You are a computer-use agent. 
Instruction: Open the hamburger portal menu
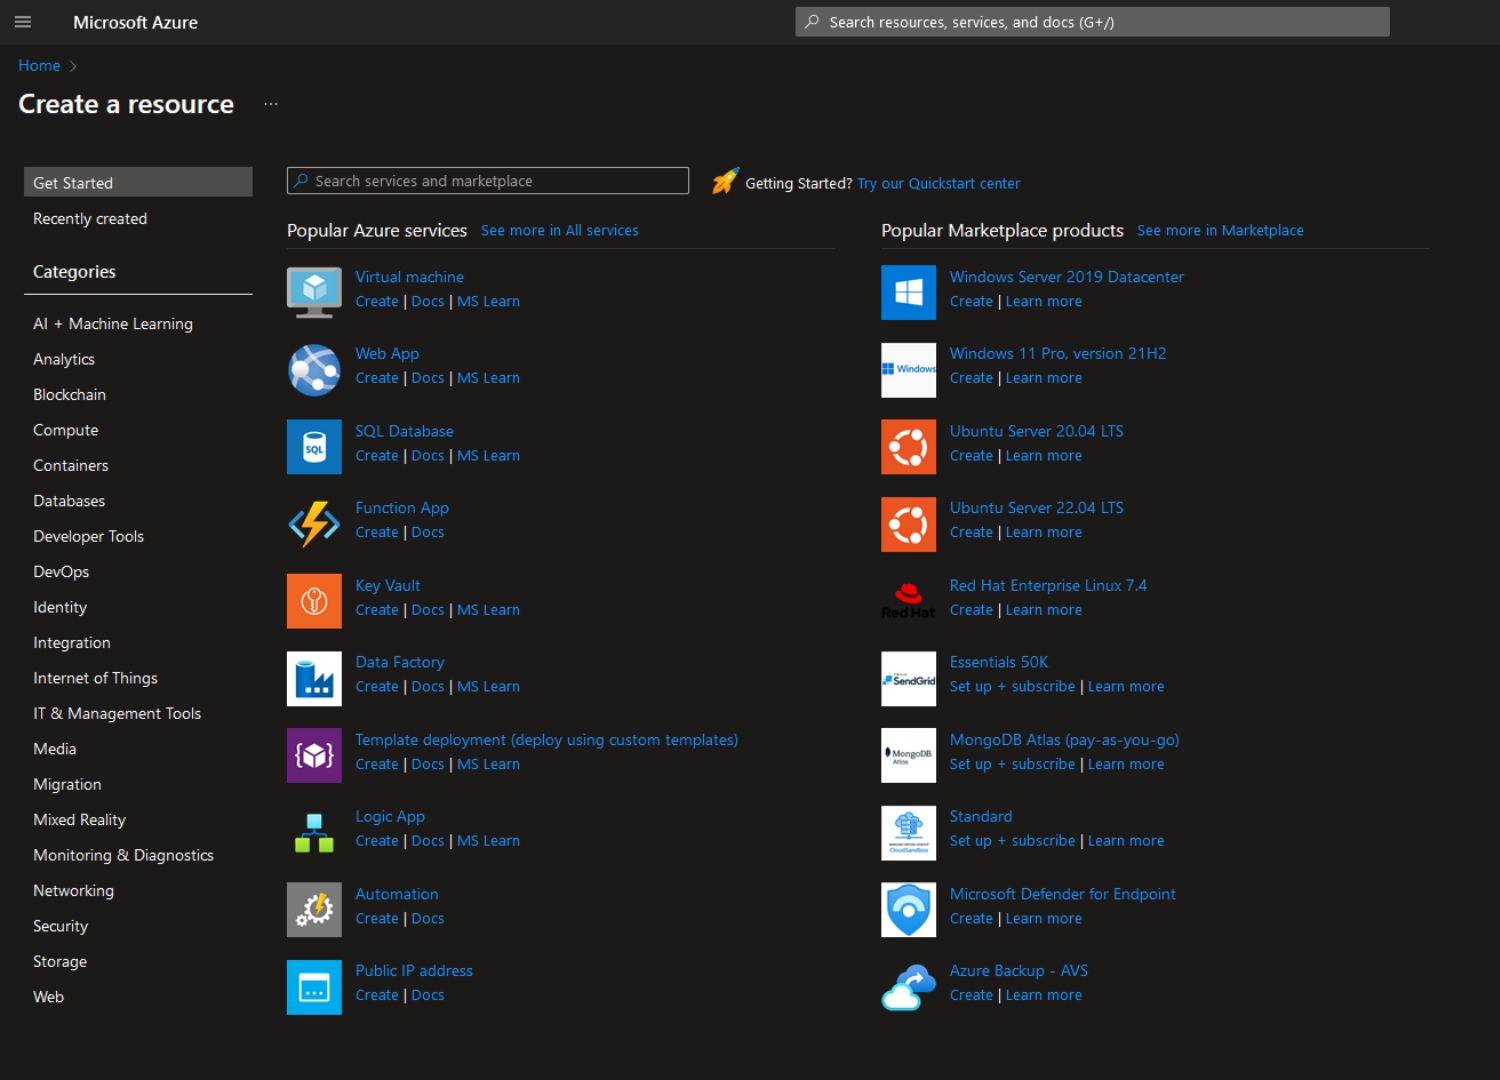tap(23, 22)
